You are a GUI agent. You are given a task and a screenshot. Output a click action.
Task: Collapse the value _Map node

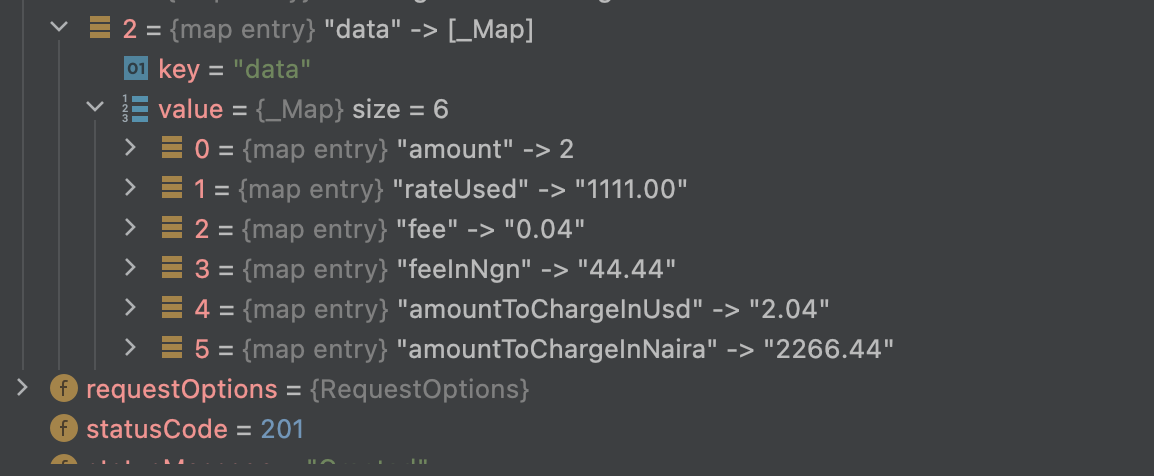click(x=95, y=107)
